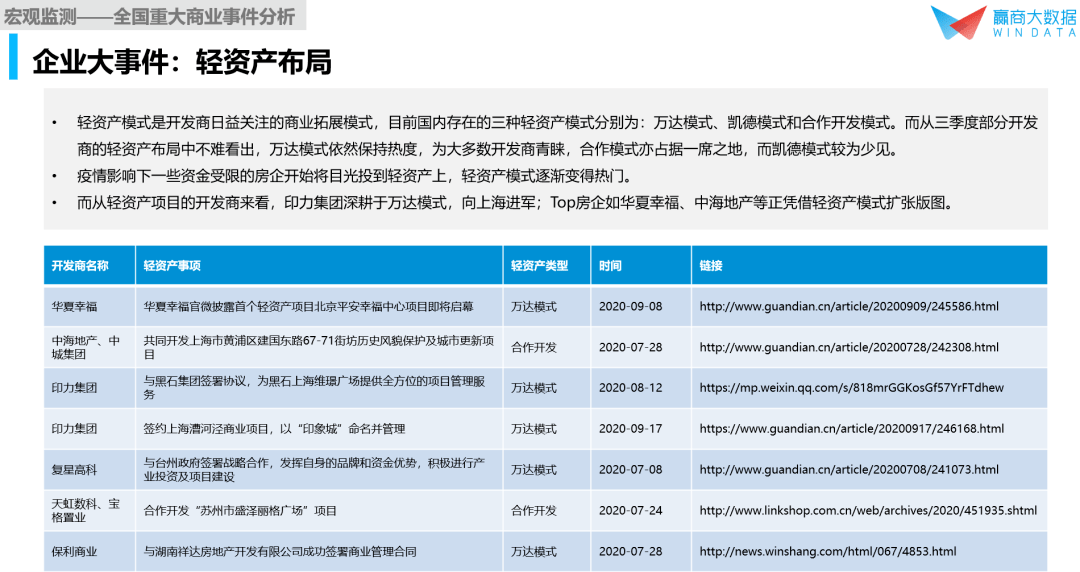Image resolution: width=1080 pixels, height=572 pixels.
Task: Open the guandian 241073 article link
Action: (849, 469)
